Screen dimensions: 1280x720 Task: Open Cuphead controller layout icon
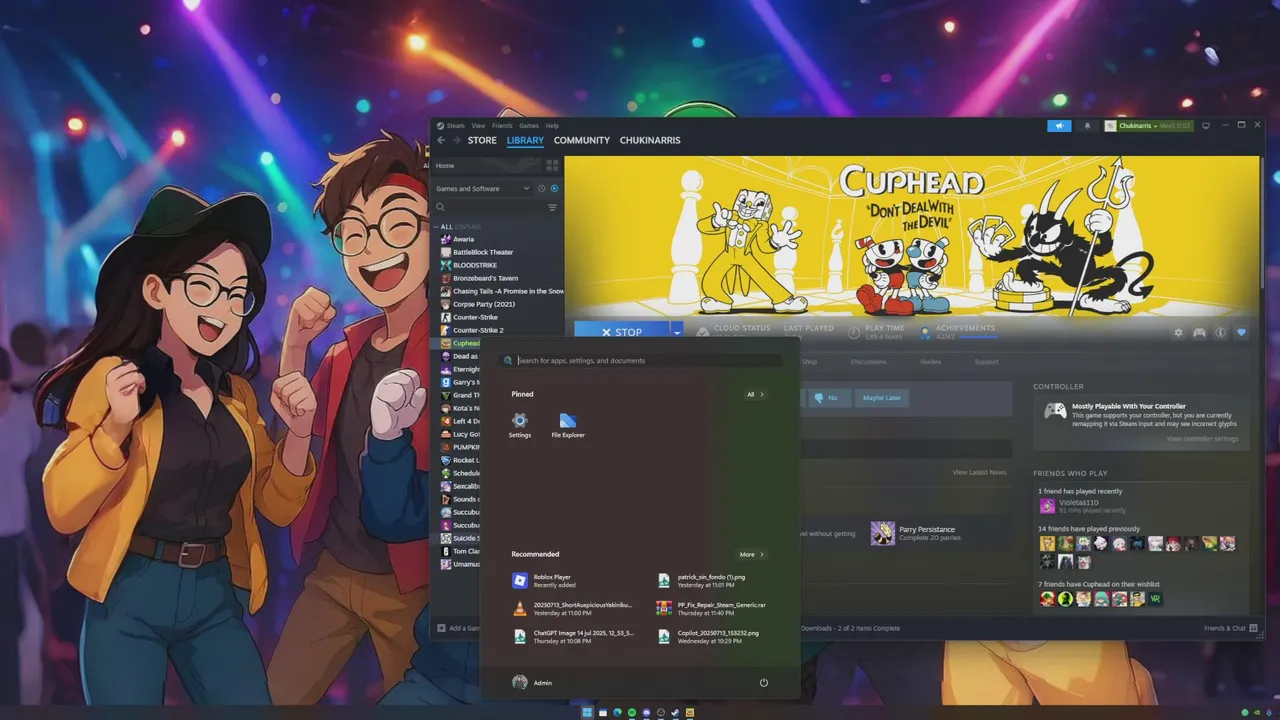[x=1199, y=332]
